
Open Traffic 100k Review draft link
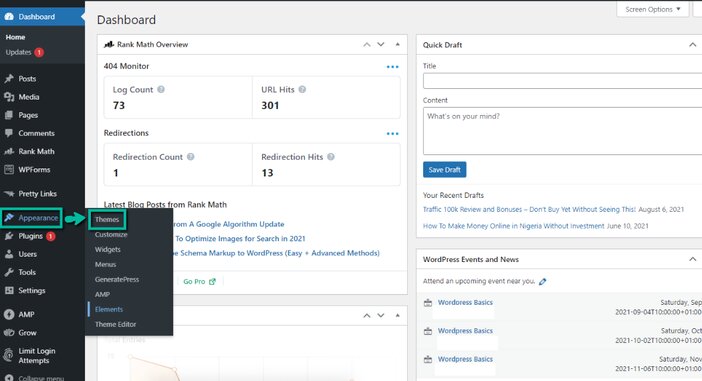[529, 209]
